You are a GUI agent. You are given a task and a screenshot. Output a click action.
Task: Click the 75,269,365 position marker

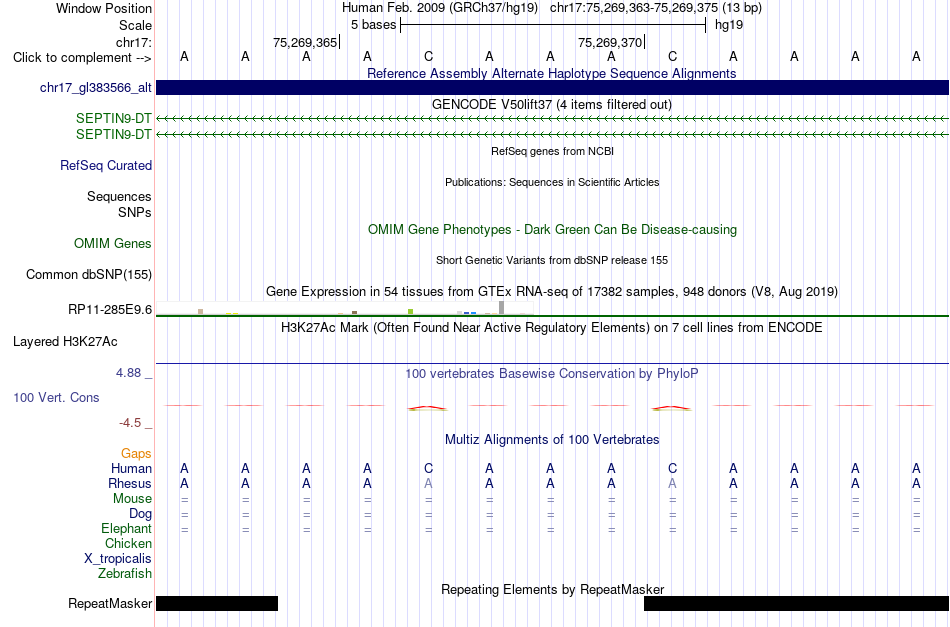306,42
